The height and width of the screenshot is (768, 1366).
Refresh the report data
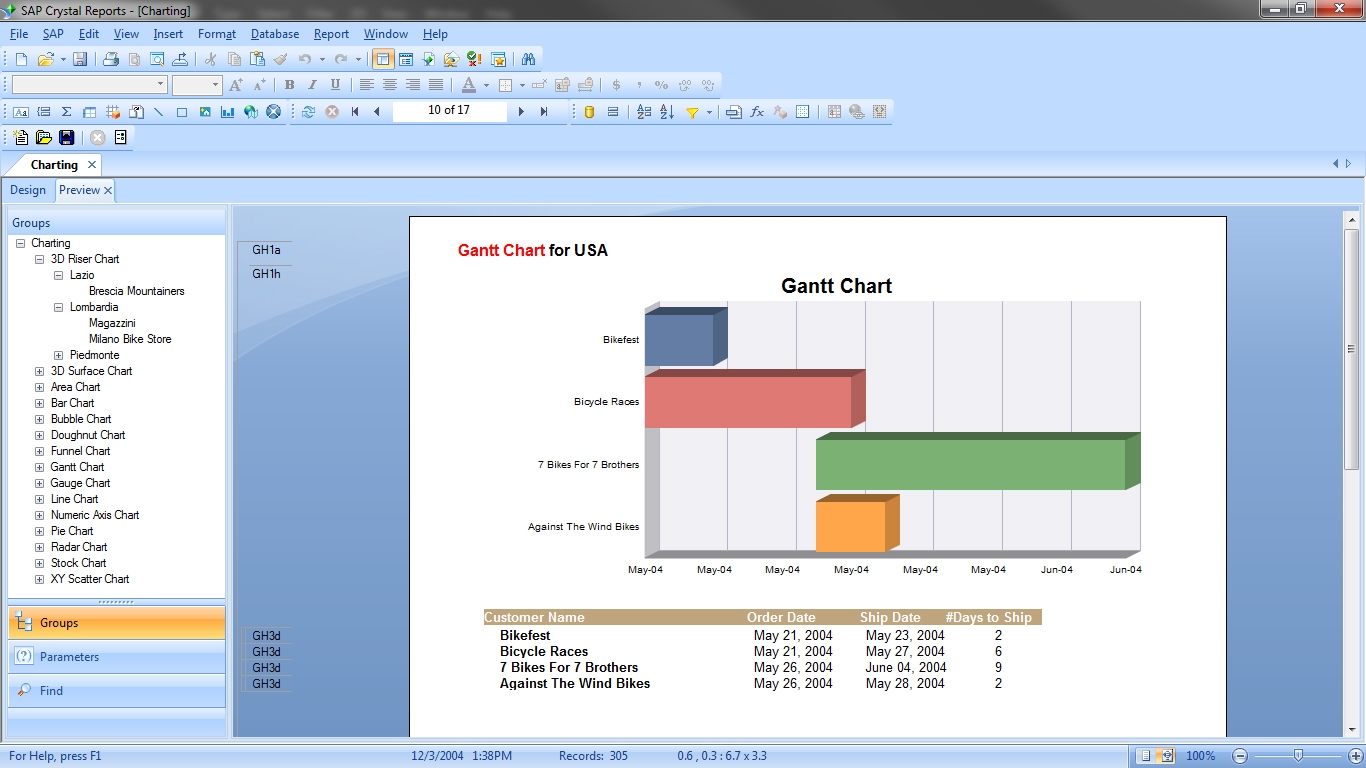(310, 111)
